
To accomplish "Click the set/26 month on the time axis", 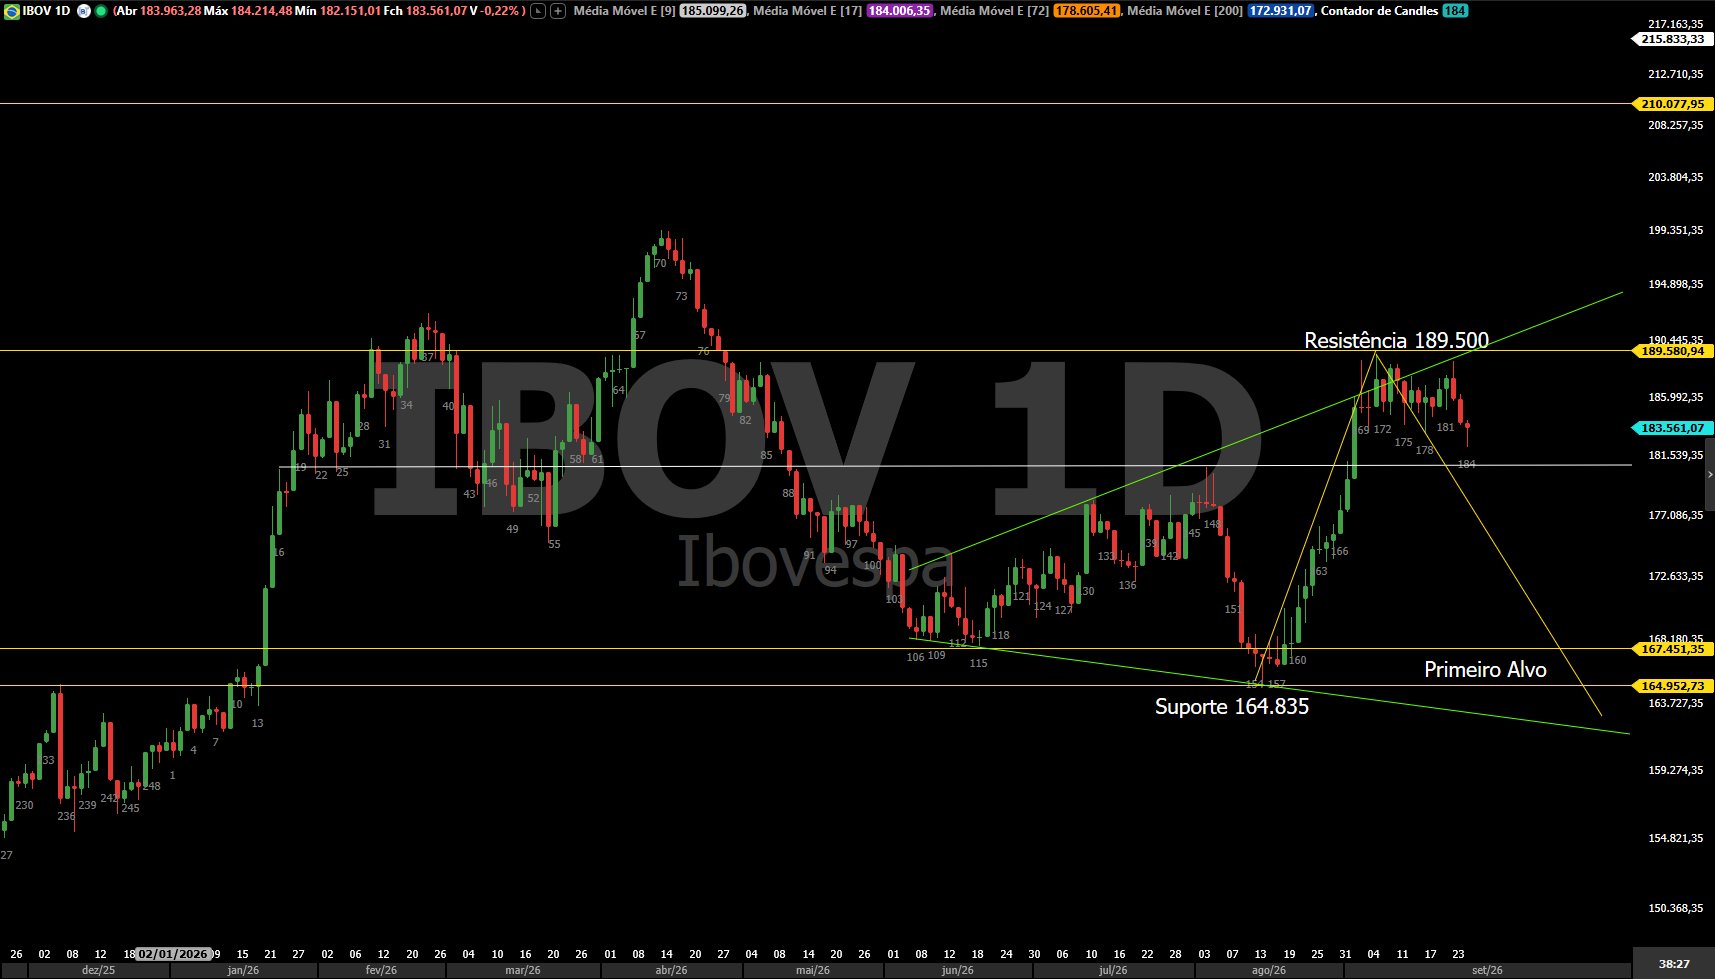I will 1487,970.
